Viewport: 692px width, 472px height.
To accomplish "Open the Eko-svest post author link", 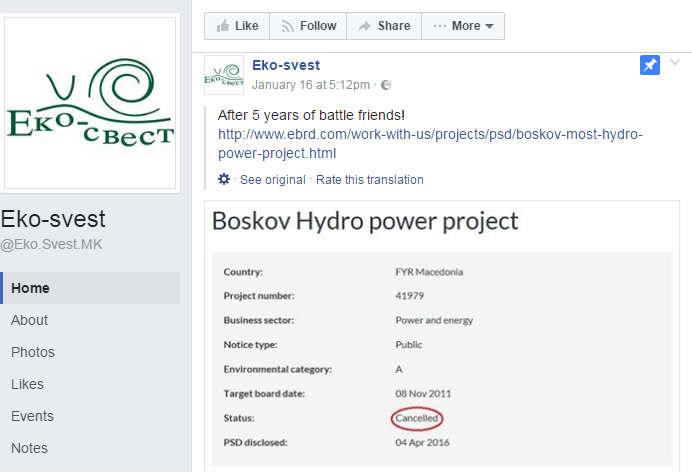I will click(286, 65).
